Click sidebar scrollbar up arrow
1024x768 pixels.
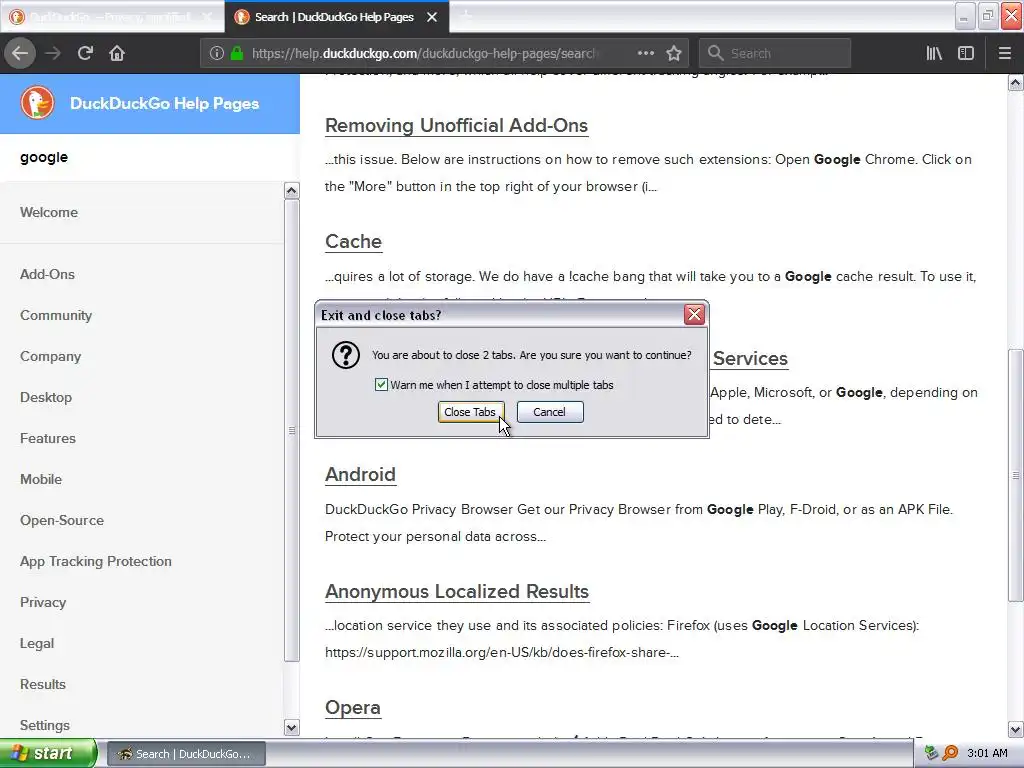tap(291, 191)
